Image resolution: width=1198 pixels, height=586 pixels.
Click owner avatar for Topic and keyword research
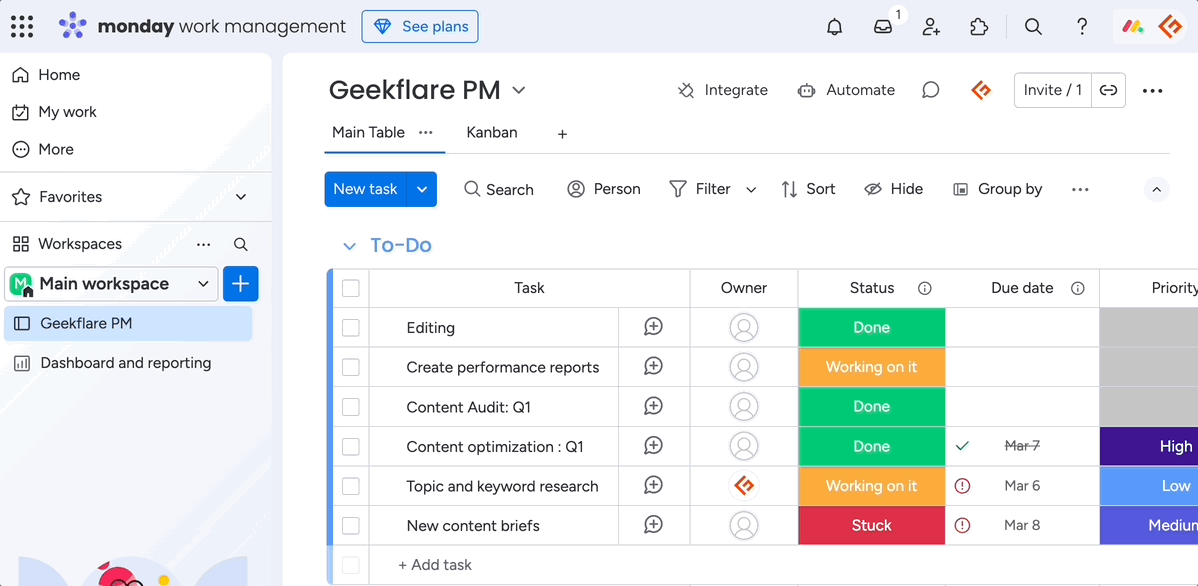744,485
